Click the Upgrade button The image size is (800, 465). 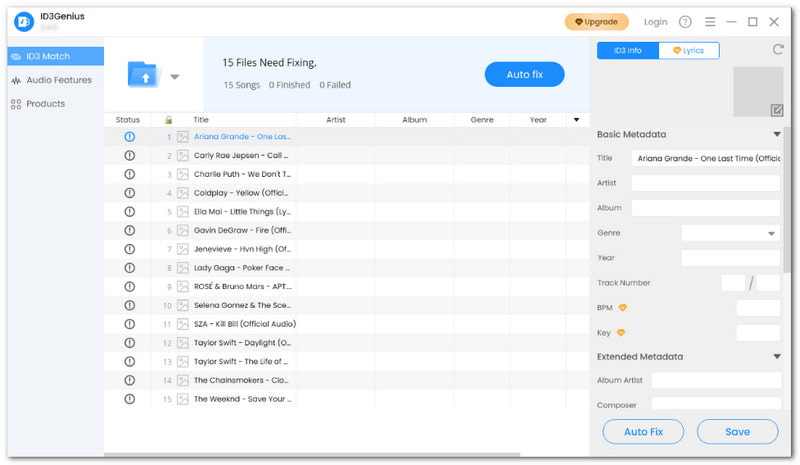pos(596,22)
